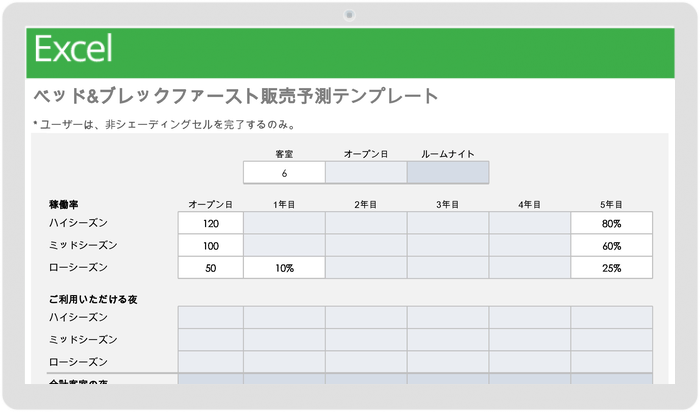Viewport: 700px width, 412px height.
Task: Select the ローシーズン 1年目 cell with 10%
Action: point(284,268)
